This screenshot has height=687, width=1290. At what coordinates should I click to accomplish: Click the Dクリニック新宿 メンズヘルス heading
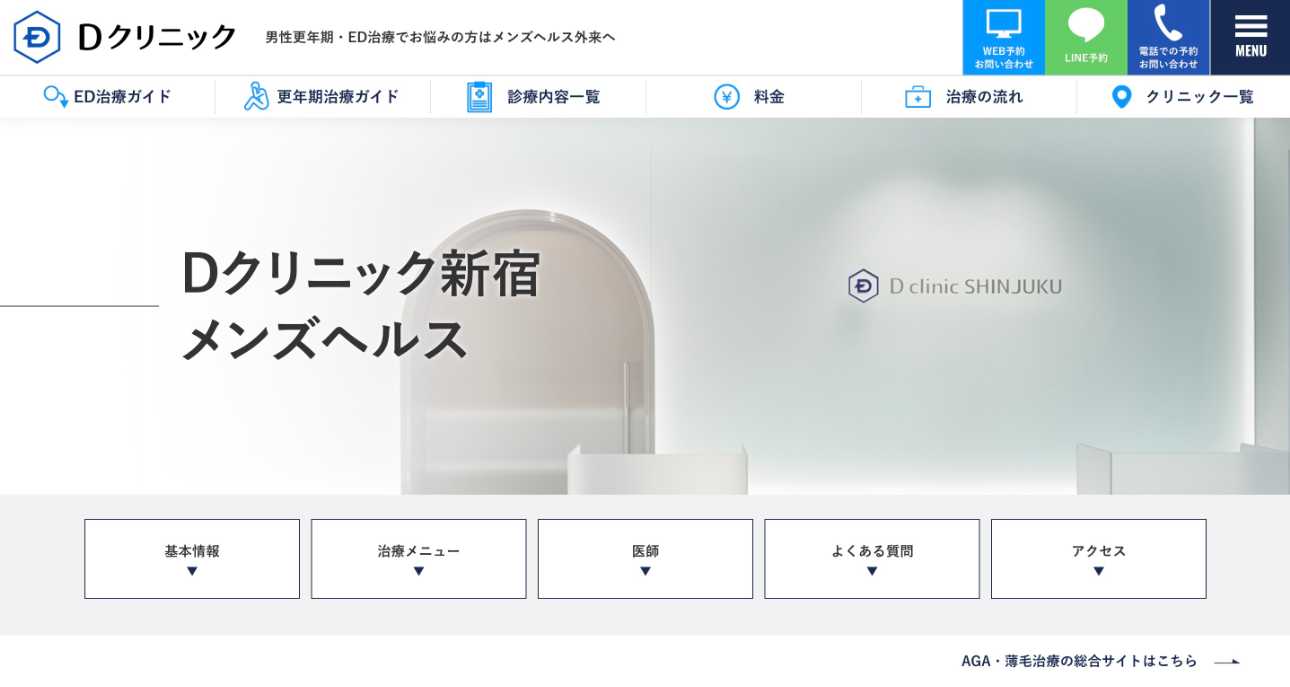coord(360,305)
